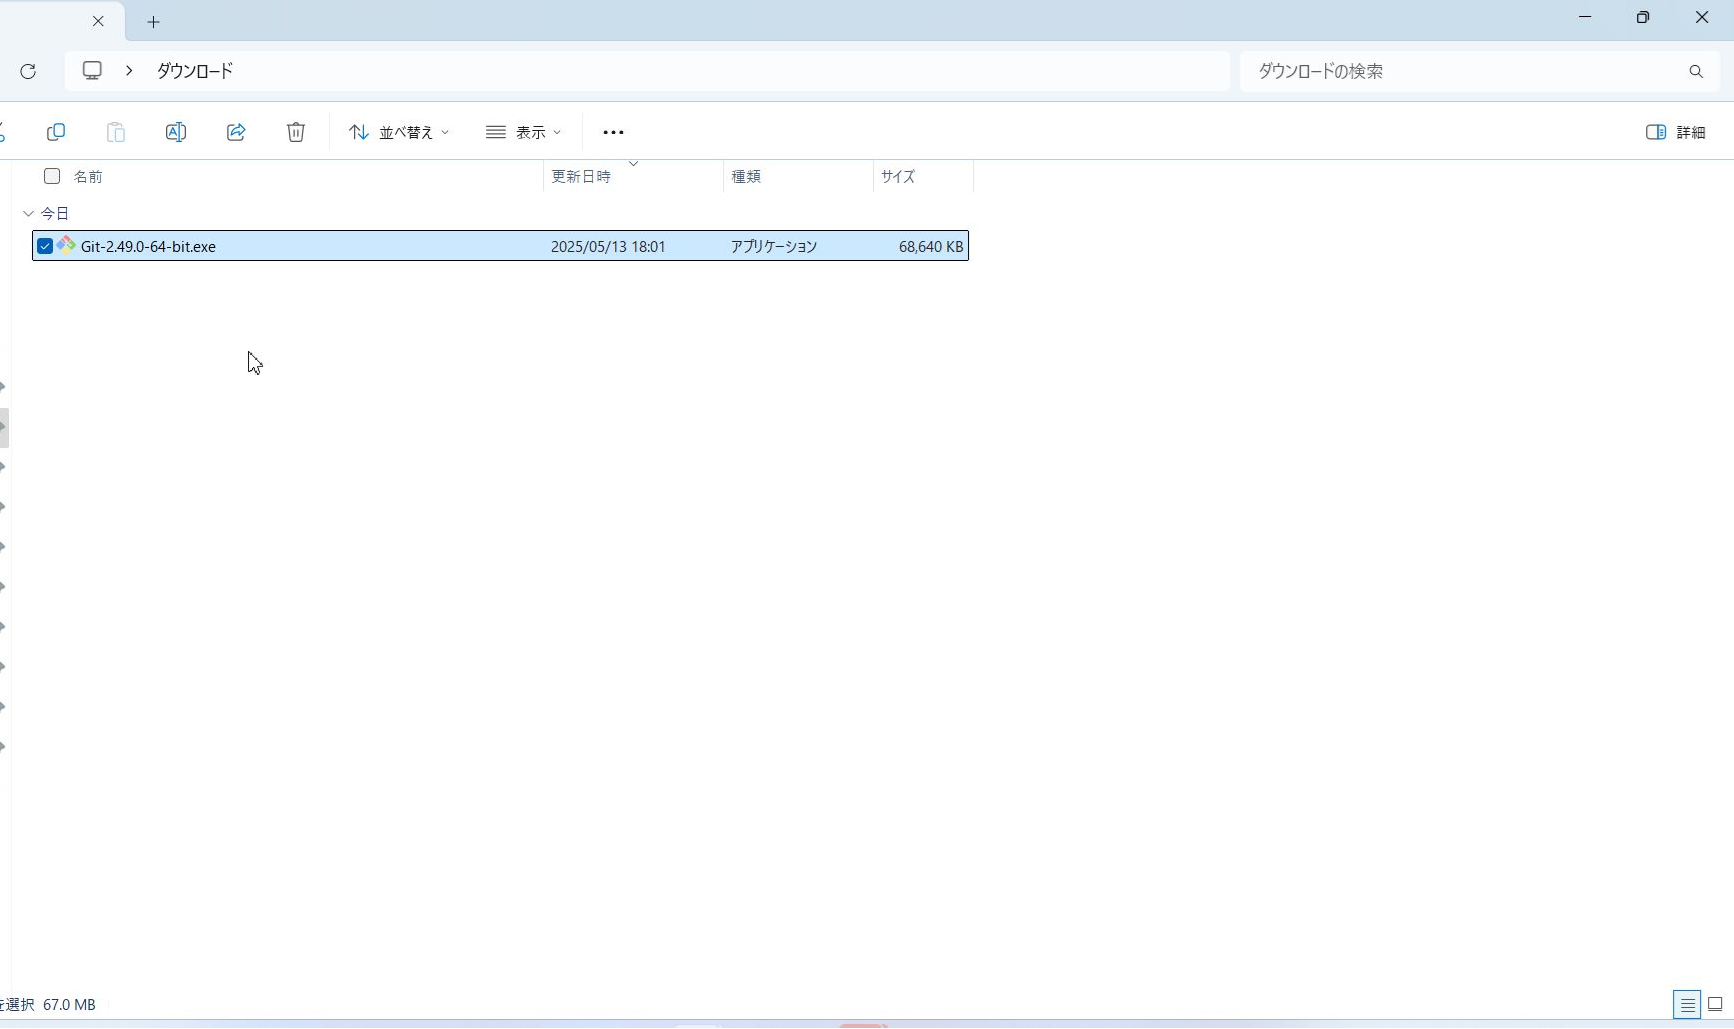Close the current Explorer tab

point(98,21)
